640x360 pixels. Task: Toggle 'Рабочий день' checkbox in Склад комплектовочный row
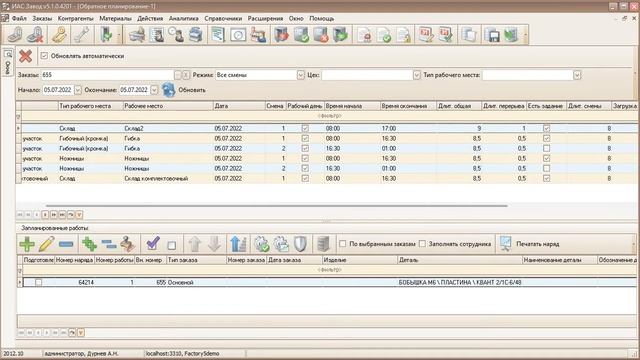coord(305,178)
